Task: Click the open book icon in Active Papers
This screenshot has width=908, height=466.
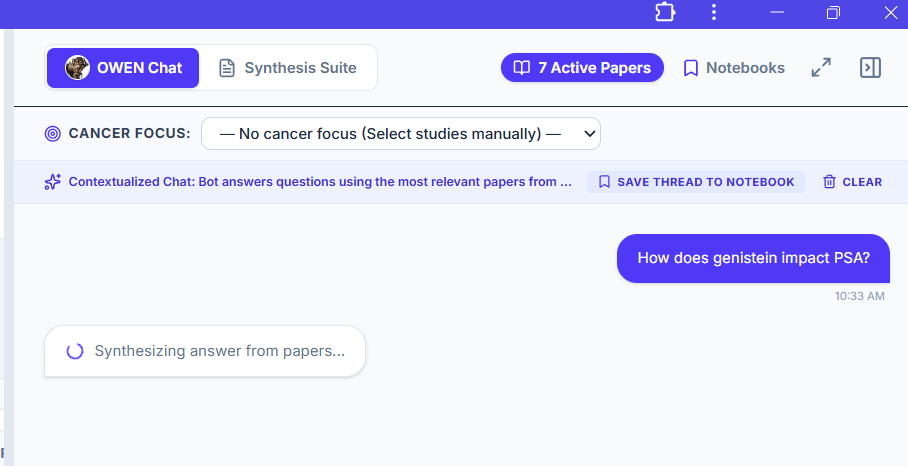Action: coord(522,68)
